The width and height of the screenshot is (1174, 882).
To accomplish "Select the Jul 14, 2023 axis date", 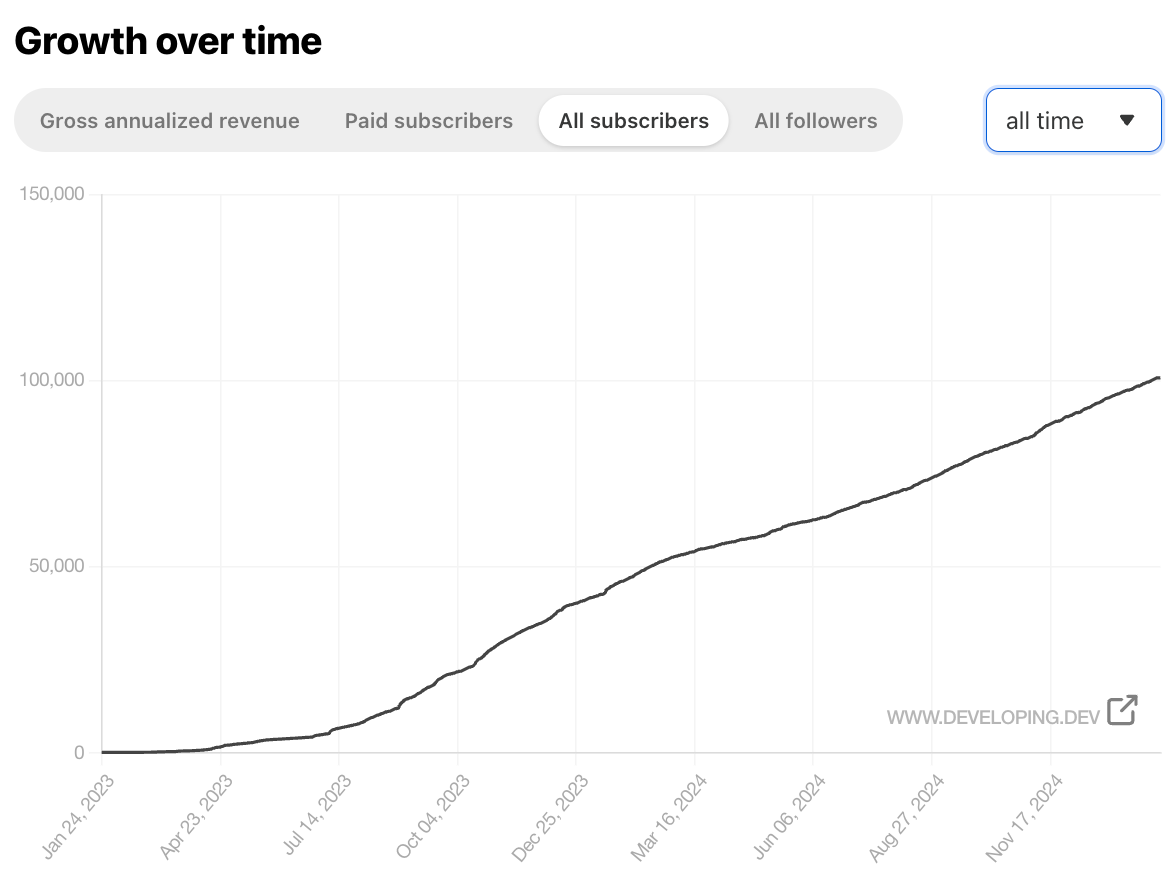I will pos(314,815).
